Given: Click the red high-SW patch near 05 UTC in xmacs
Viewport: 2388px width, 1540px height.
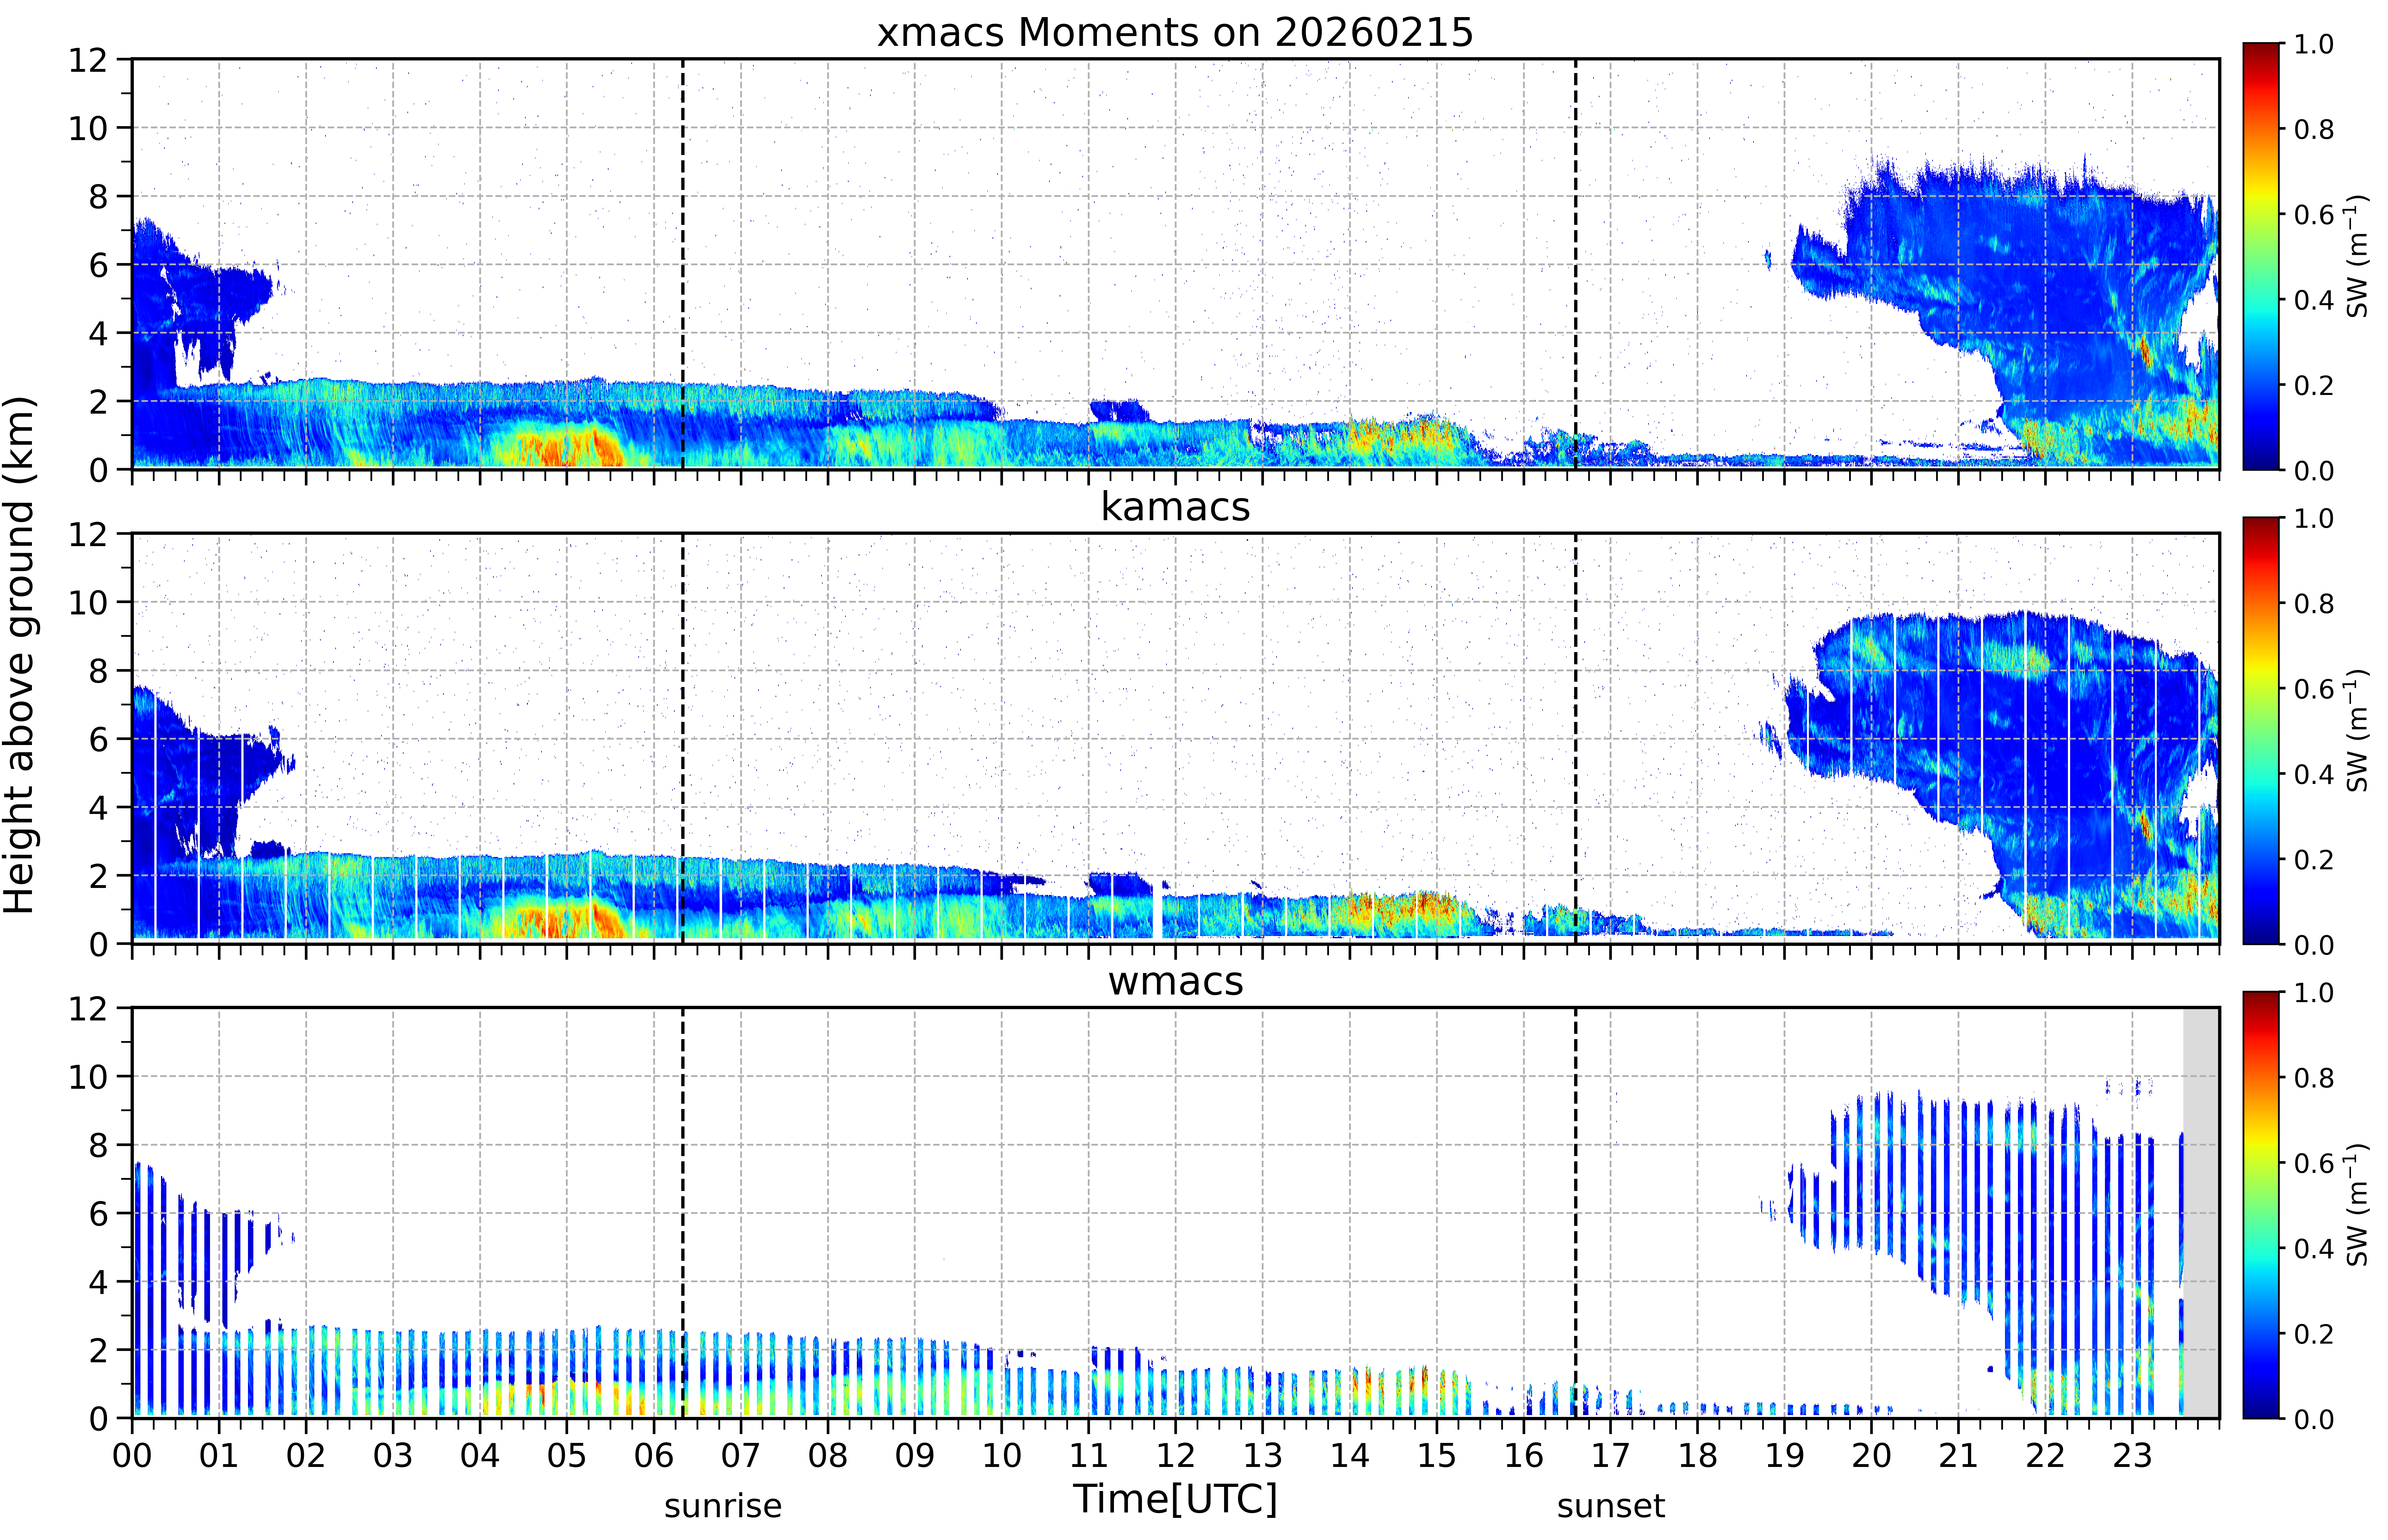Looking at the screenshot, I should pos(560,445).
